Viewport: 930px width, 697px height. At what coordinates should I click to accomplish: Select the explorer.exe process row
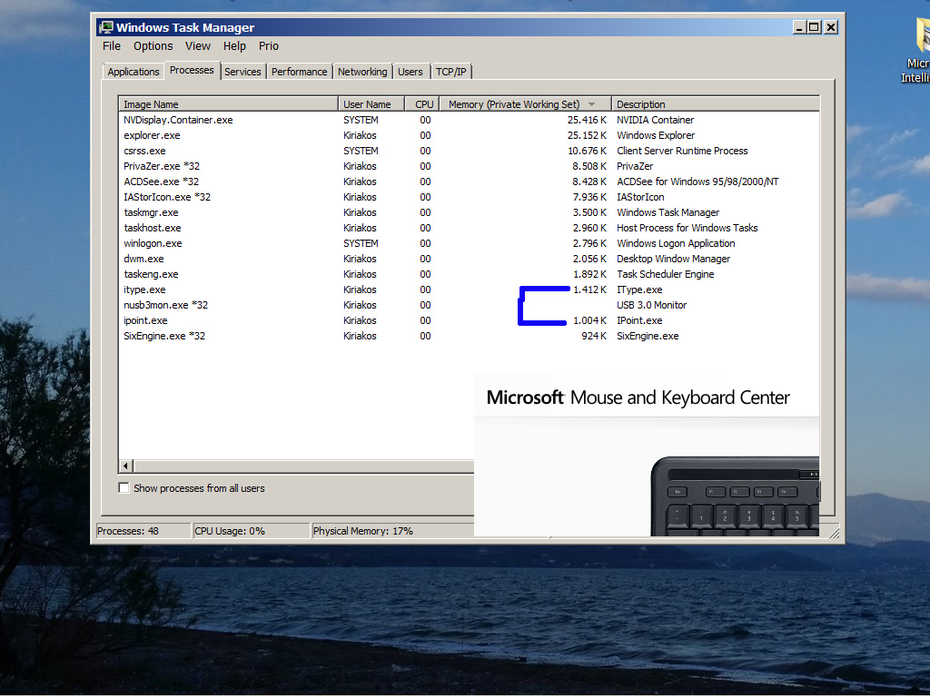(x=152, y=135)
